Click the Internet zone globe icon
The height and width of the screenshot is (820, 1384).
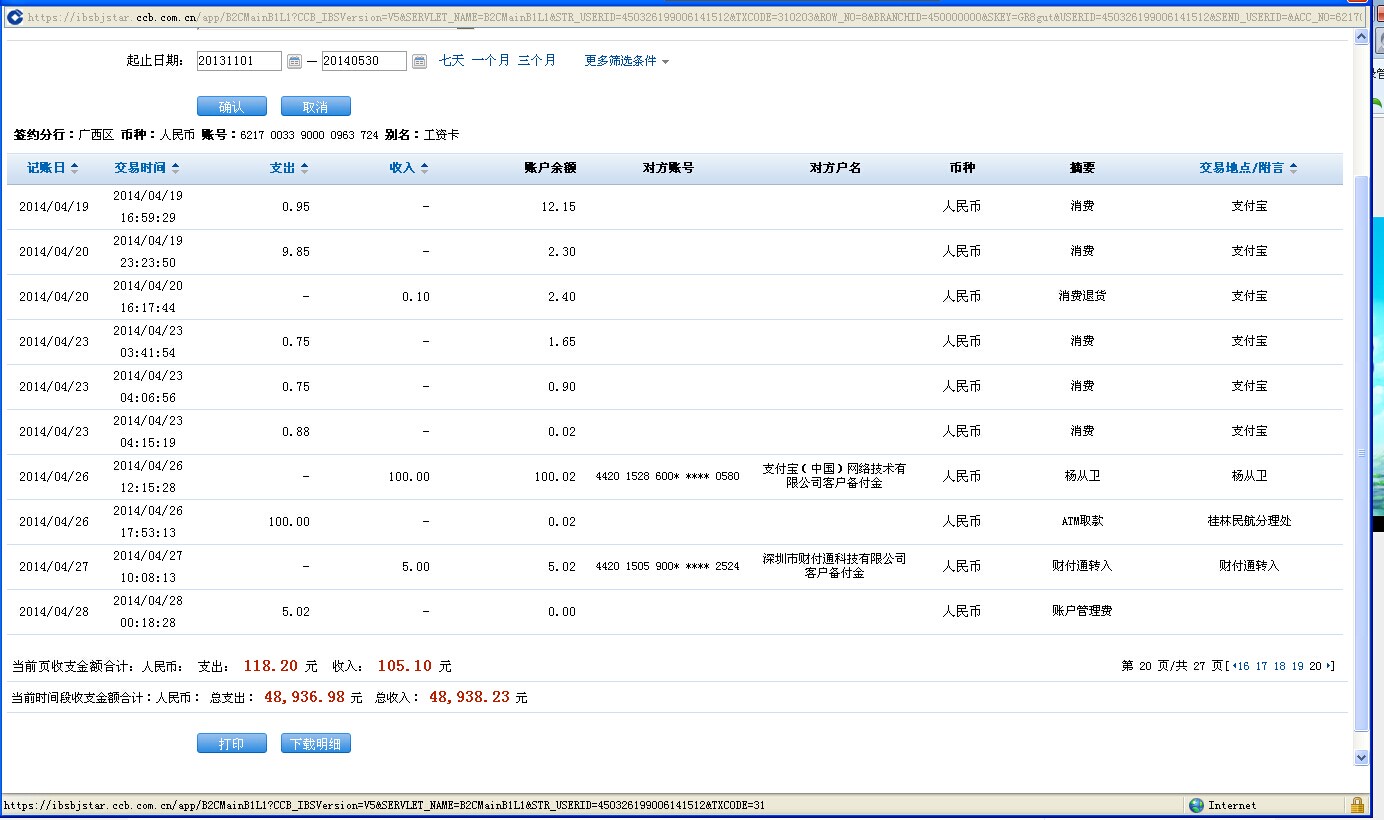[x=1196, y=805]
